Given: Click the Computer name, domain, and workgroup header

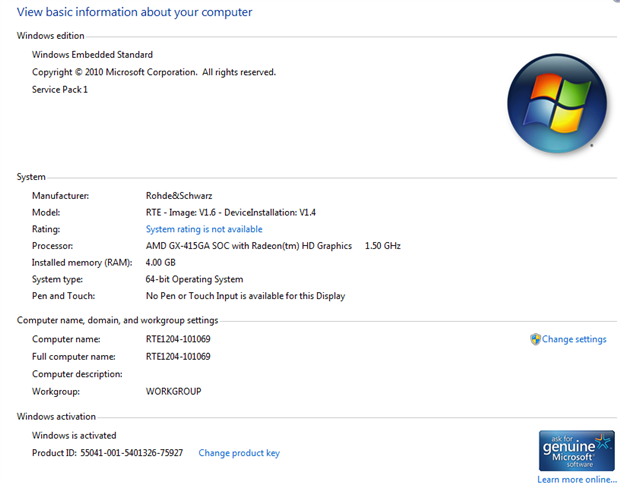Looking at the screenshot, I should click(117, 320).
